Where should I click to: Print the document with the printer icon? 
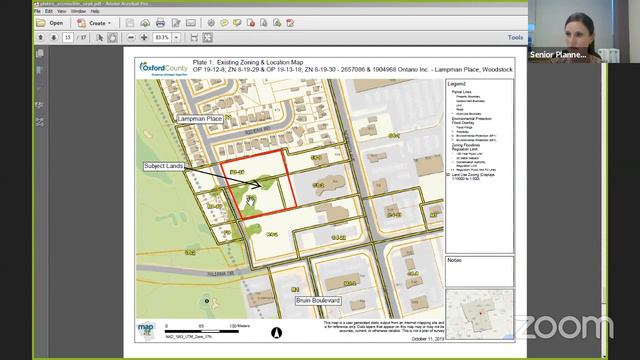point(160,23)
